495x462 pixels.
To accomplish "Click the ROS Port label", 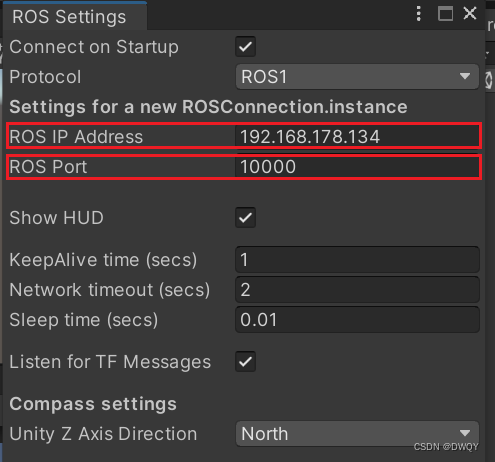I will point(48,167).
